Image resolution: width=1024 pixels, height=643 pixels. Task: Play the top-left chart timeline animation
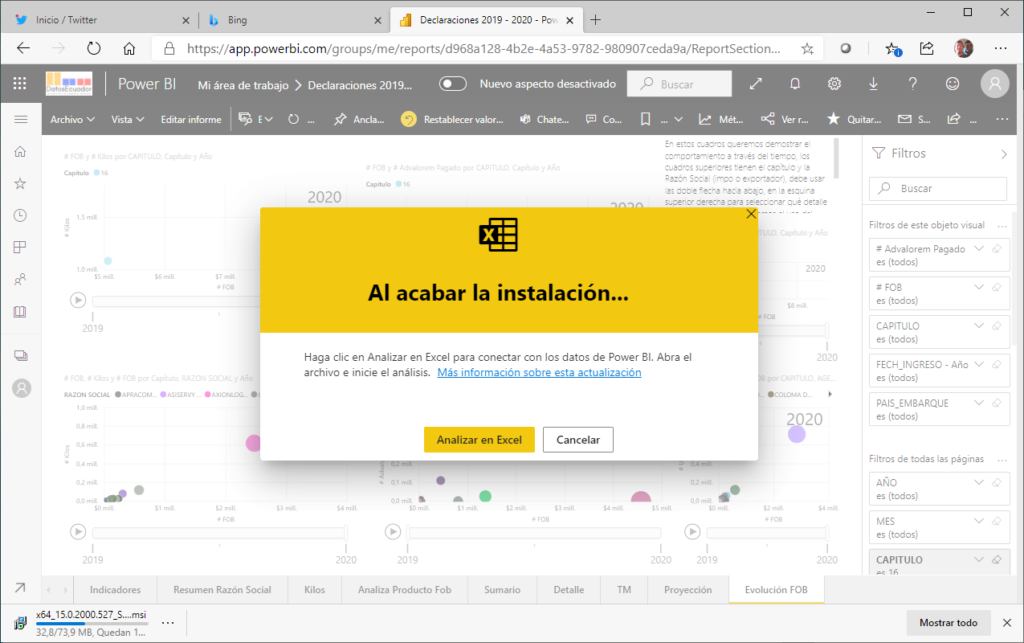click(x=78, y=300)
